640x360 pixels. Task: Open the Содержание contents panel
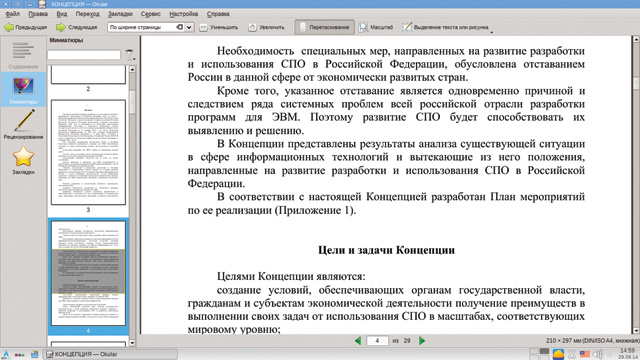coord(23,55)
